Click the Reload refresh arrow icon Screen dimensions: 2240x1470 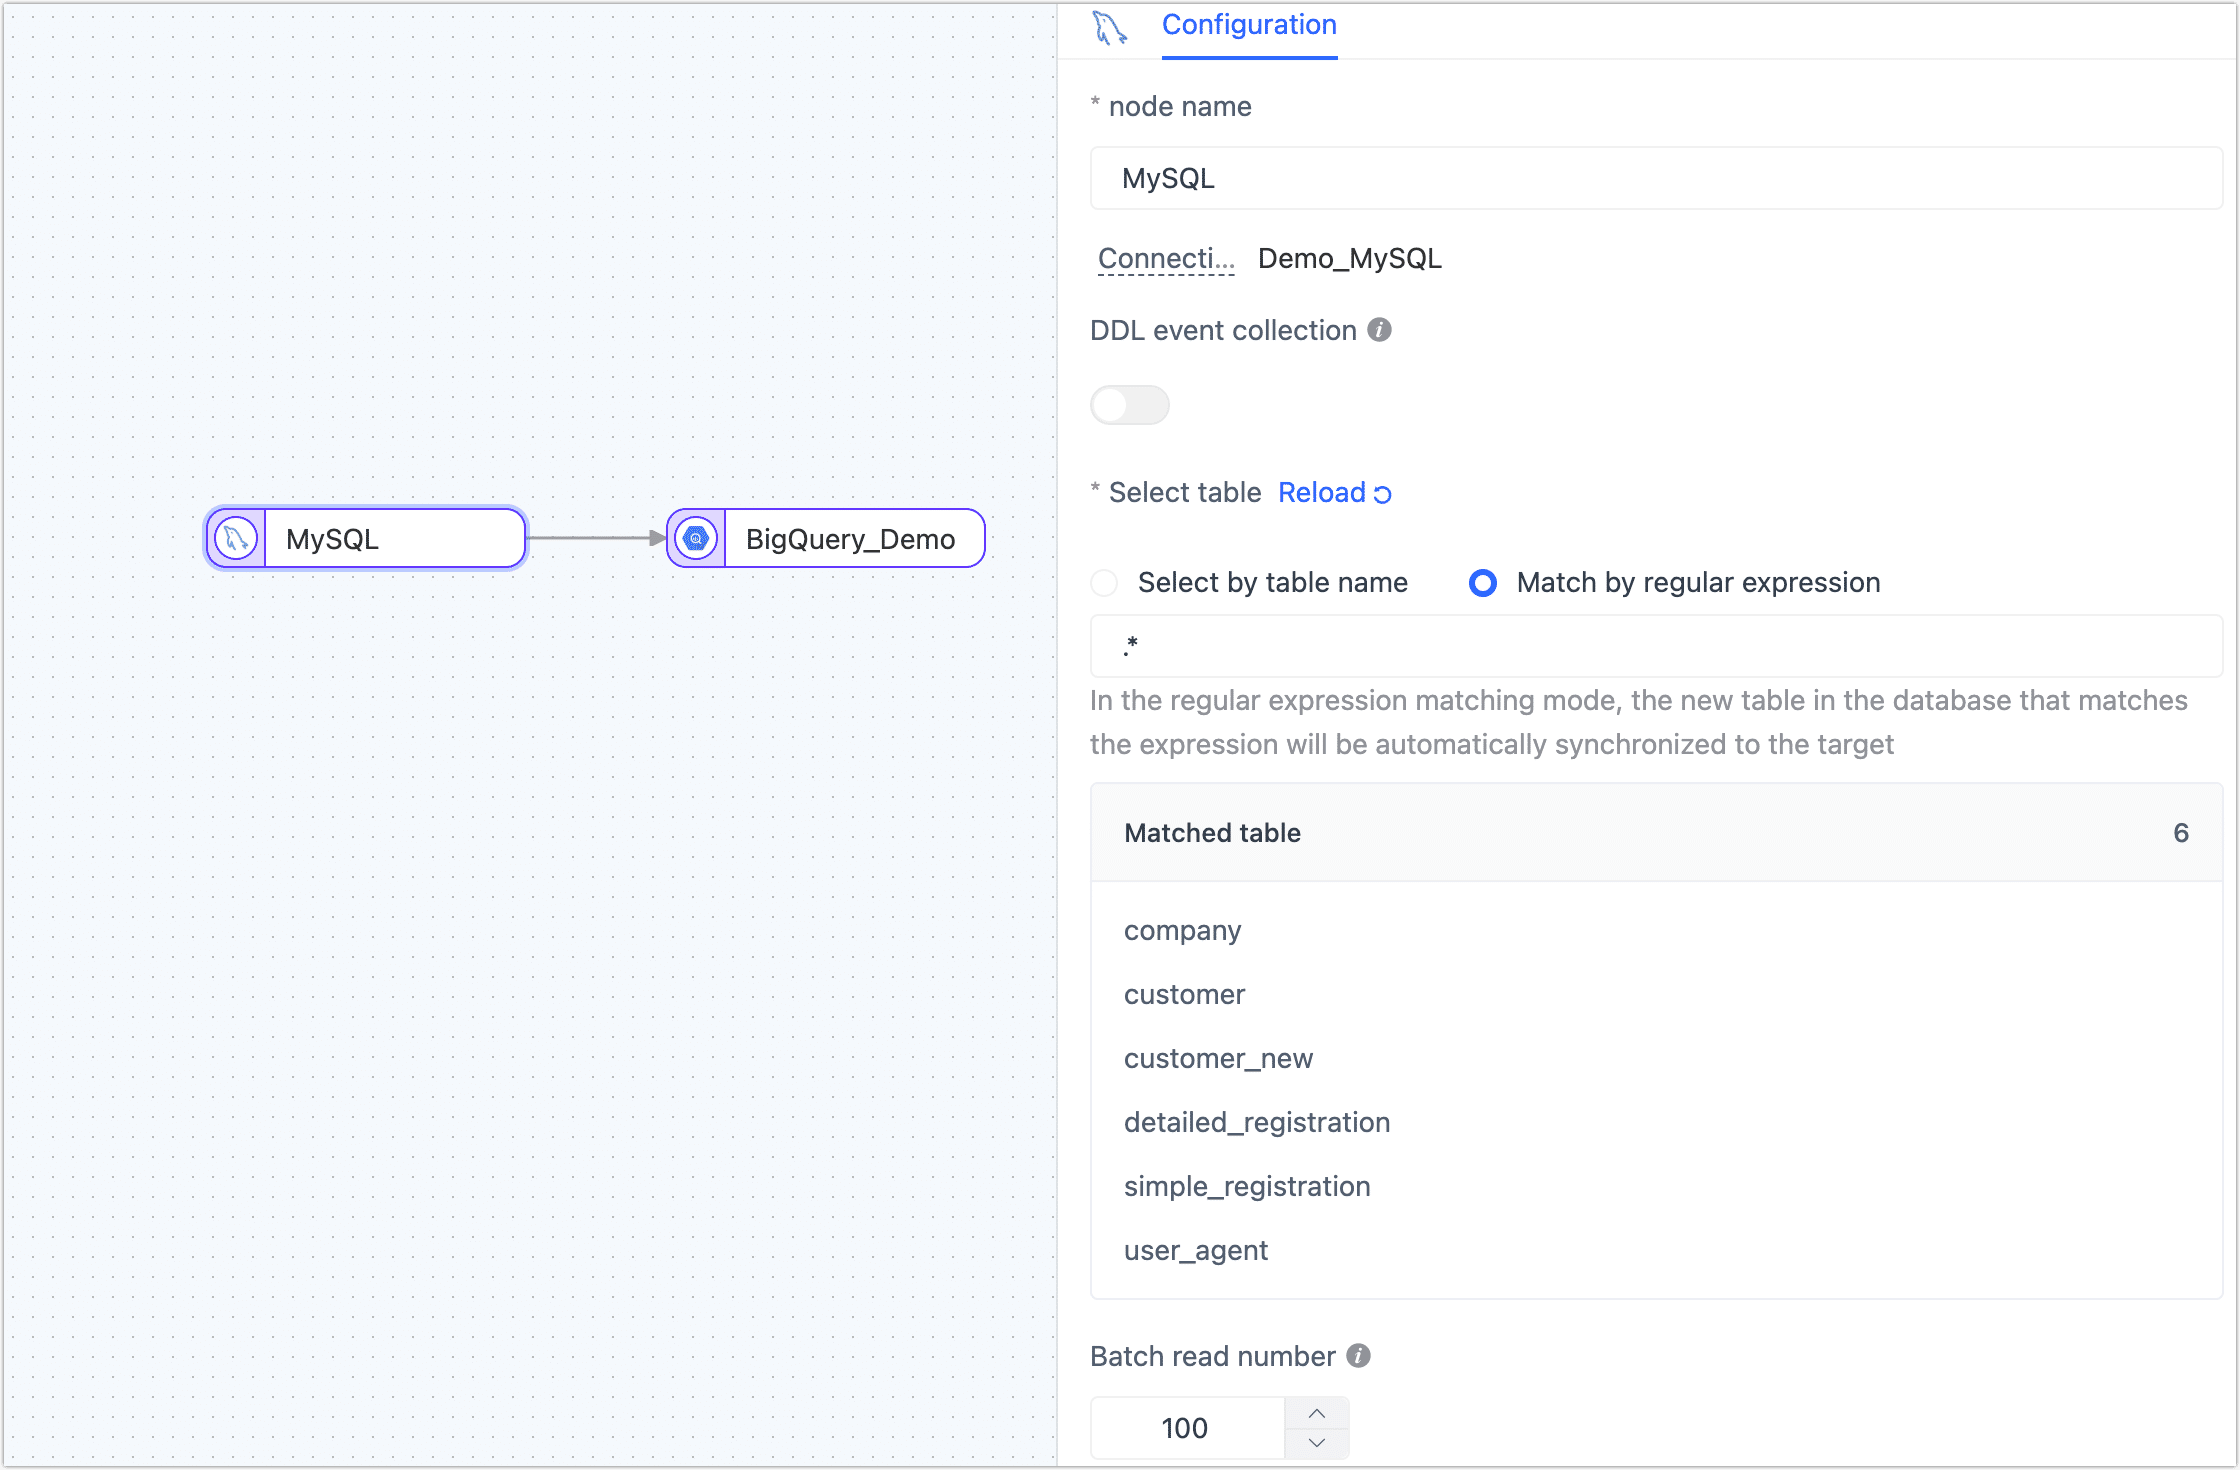[1383, 494]
